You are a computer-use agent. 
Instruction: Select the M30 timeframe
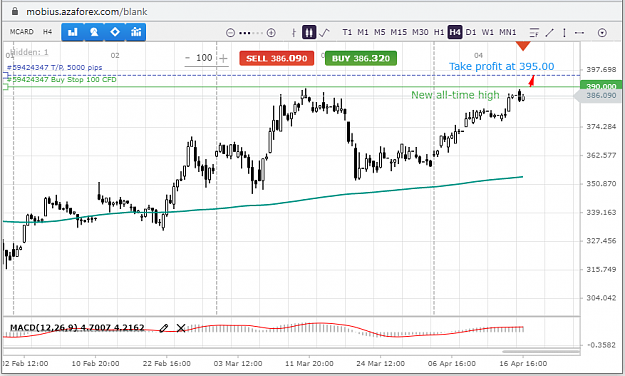[x=420, y=32]
